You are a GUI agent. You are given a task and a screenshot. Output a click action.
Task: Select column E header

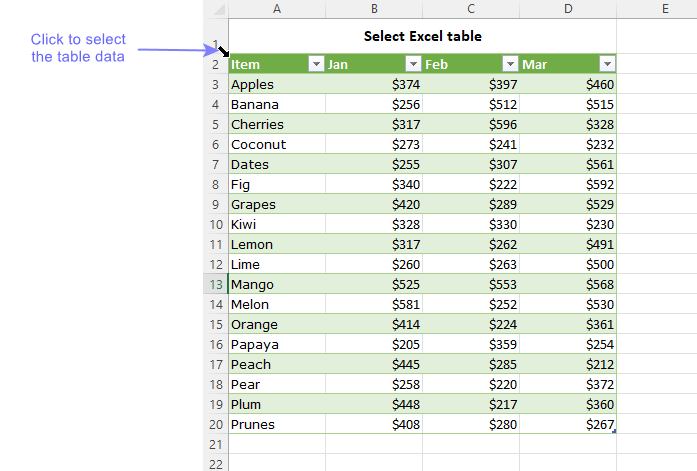664,9
